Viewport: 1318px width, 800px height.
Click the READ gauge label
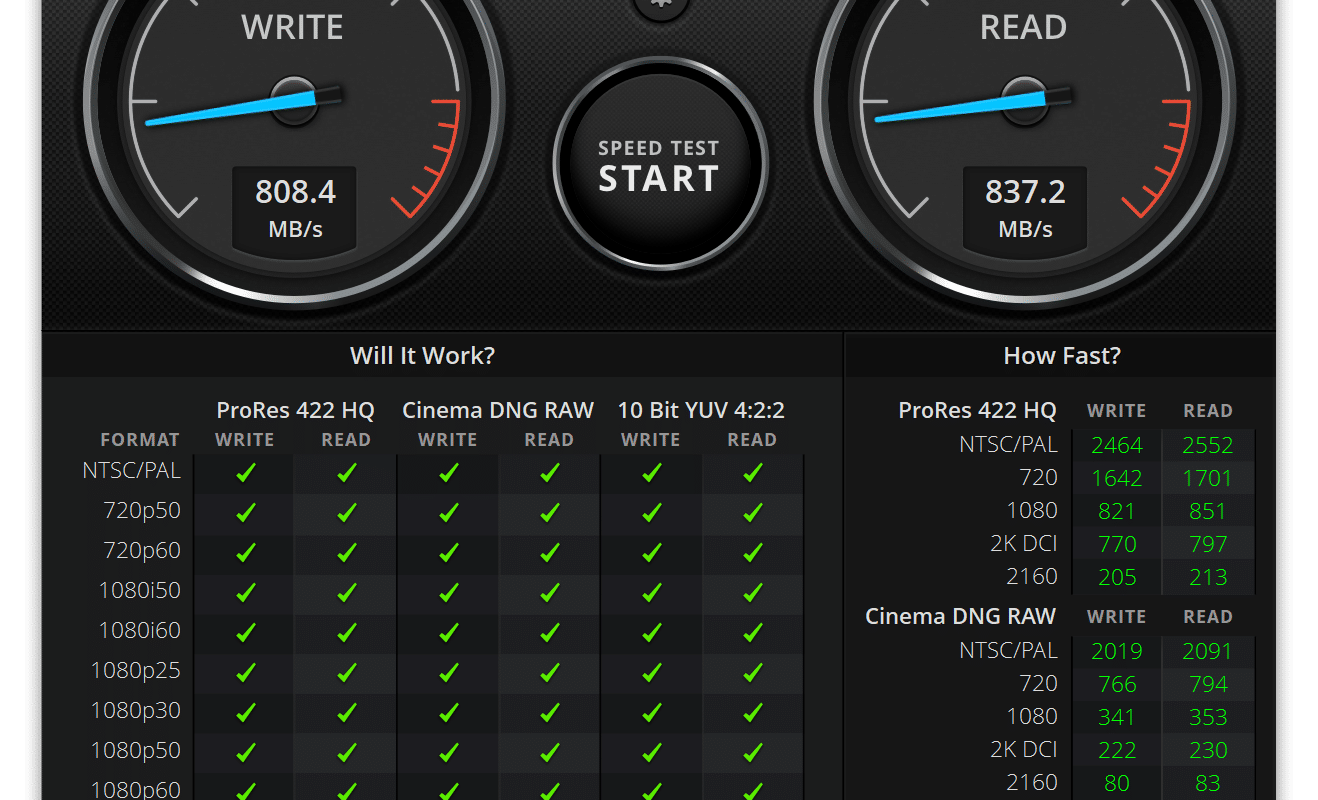click(x=1023, y=27)
